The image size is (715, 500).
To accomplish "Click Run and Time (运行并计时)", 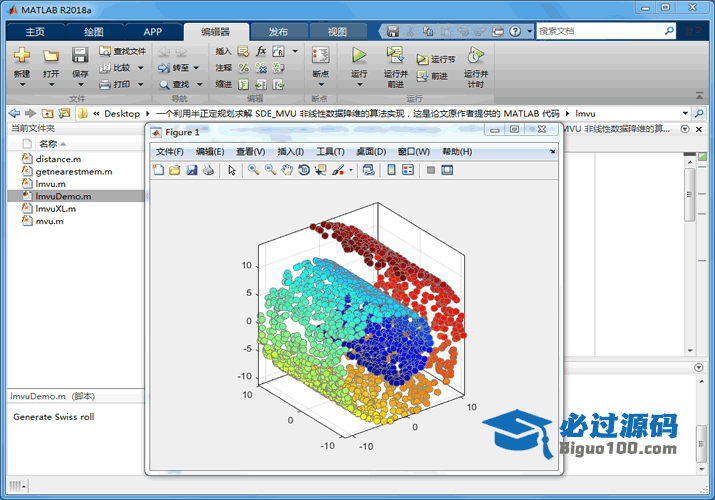I will tap(476, 67).
